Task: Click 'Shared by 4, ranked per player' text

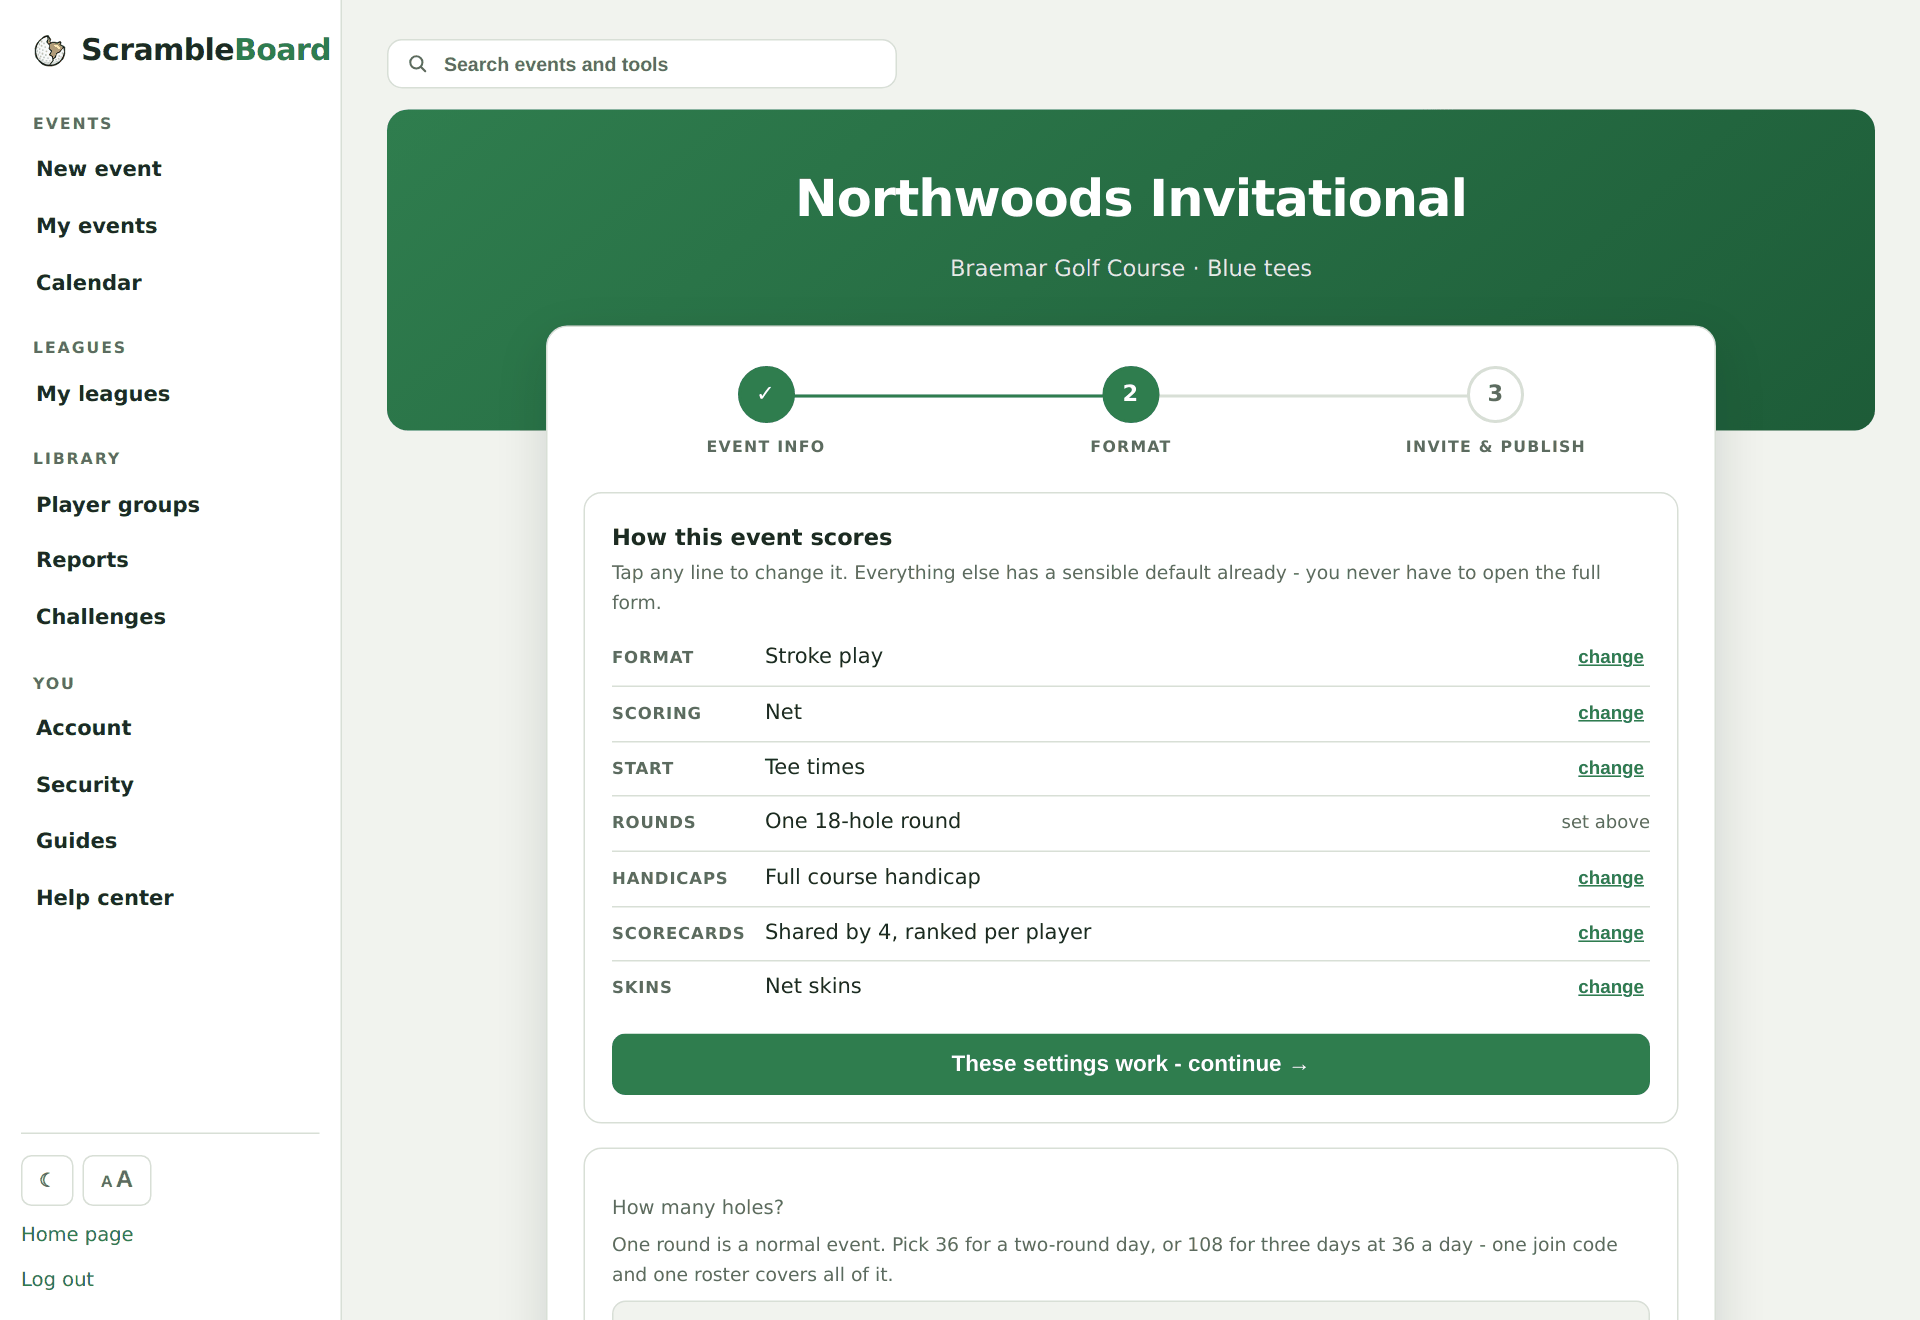Action: (x=928, y=932)
